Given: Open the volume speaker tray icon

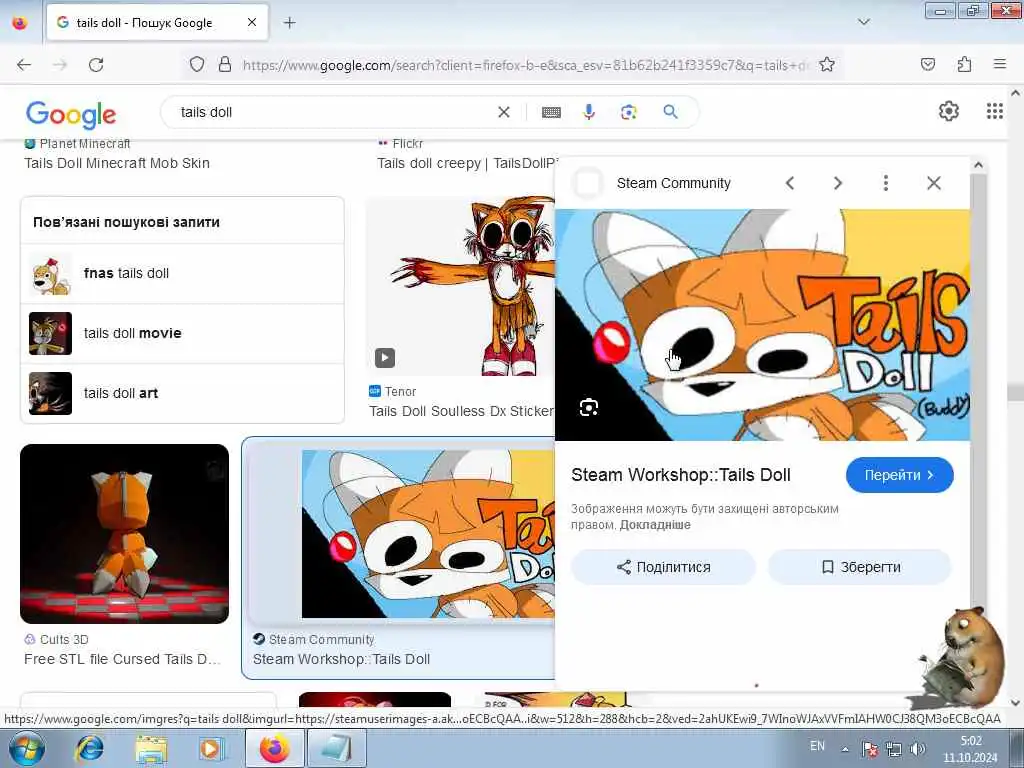Looking at the screenshot, I should coord(918,749).
